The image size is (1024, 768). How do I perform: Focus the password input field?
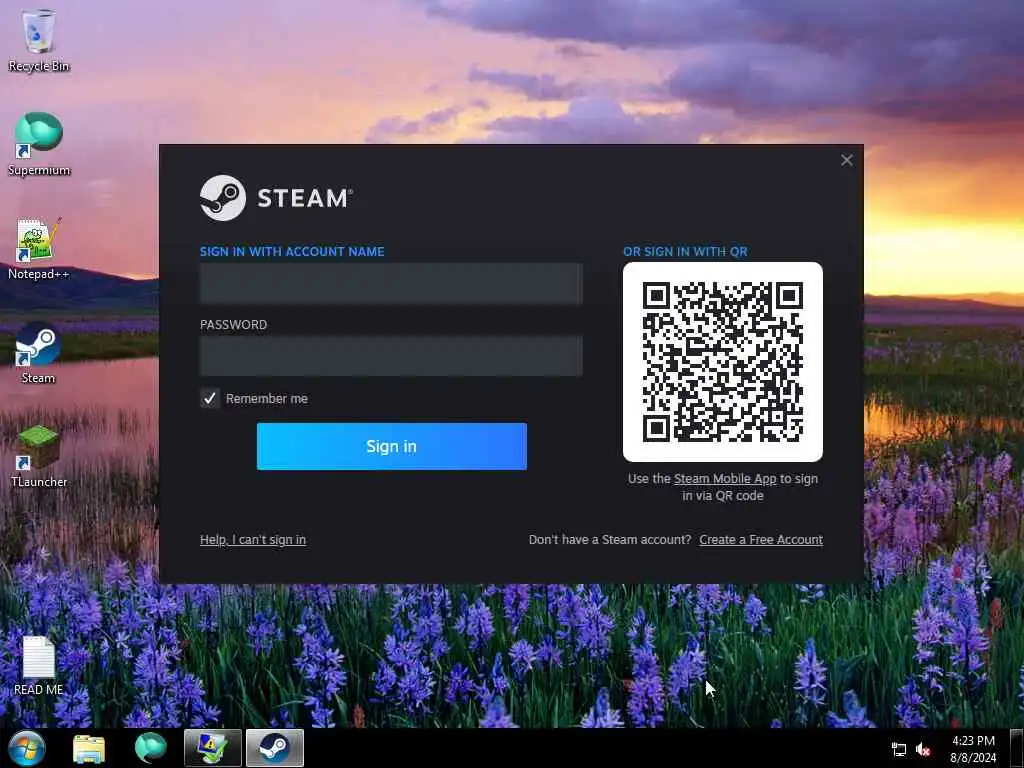point(391,356)
